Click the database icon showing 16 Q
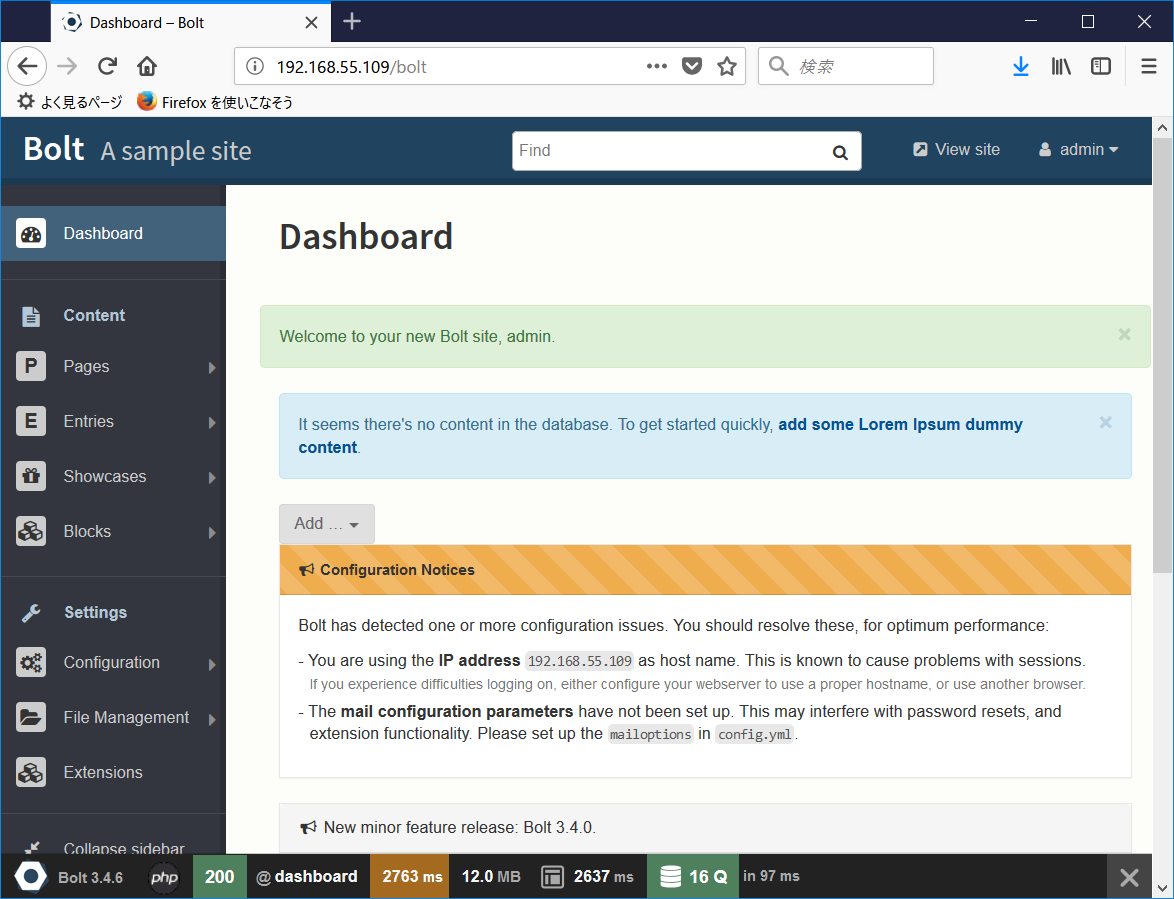The image size is (1174, 899). [x=670, y=877]
